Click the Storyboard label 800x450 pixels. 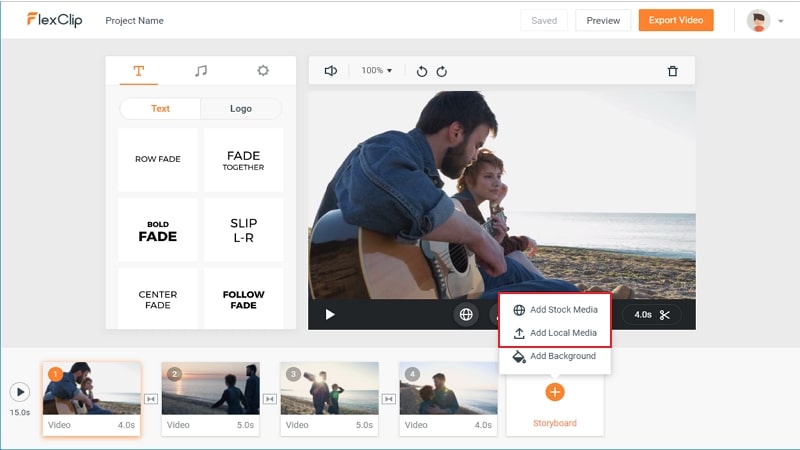pyautogui.click(x=555, y=423)
